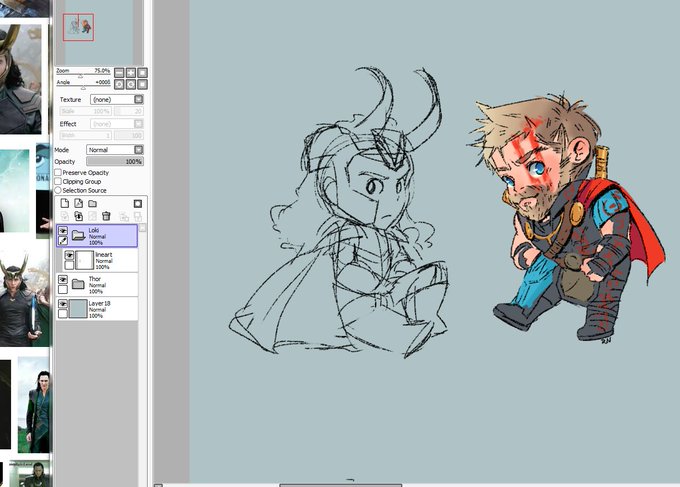
Task: Add a layer mask to the selected layer
Action: point(138,203)
